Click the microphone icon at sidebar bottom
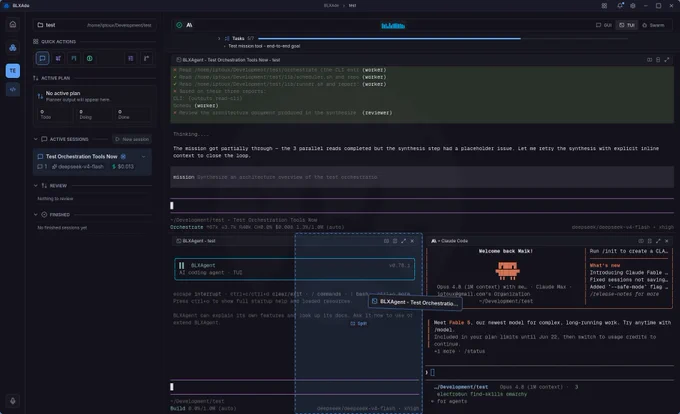The height and width of the screenshot is (414, 680). tap(13, 401)
